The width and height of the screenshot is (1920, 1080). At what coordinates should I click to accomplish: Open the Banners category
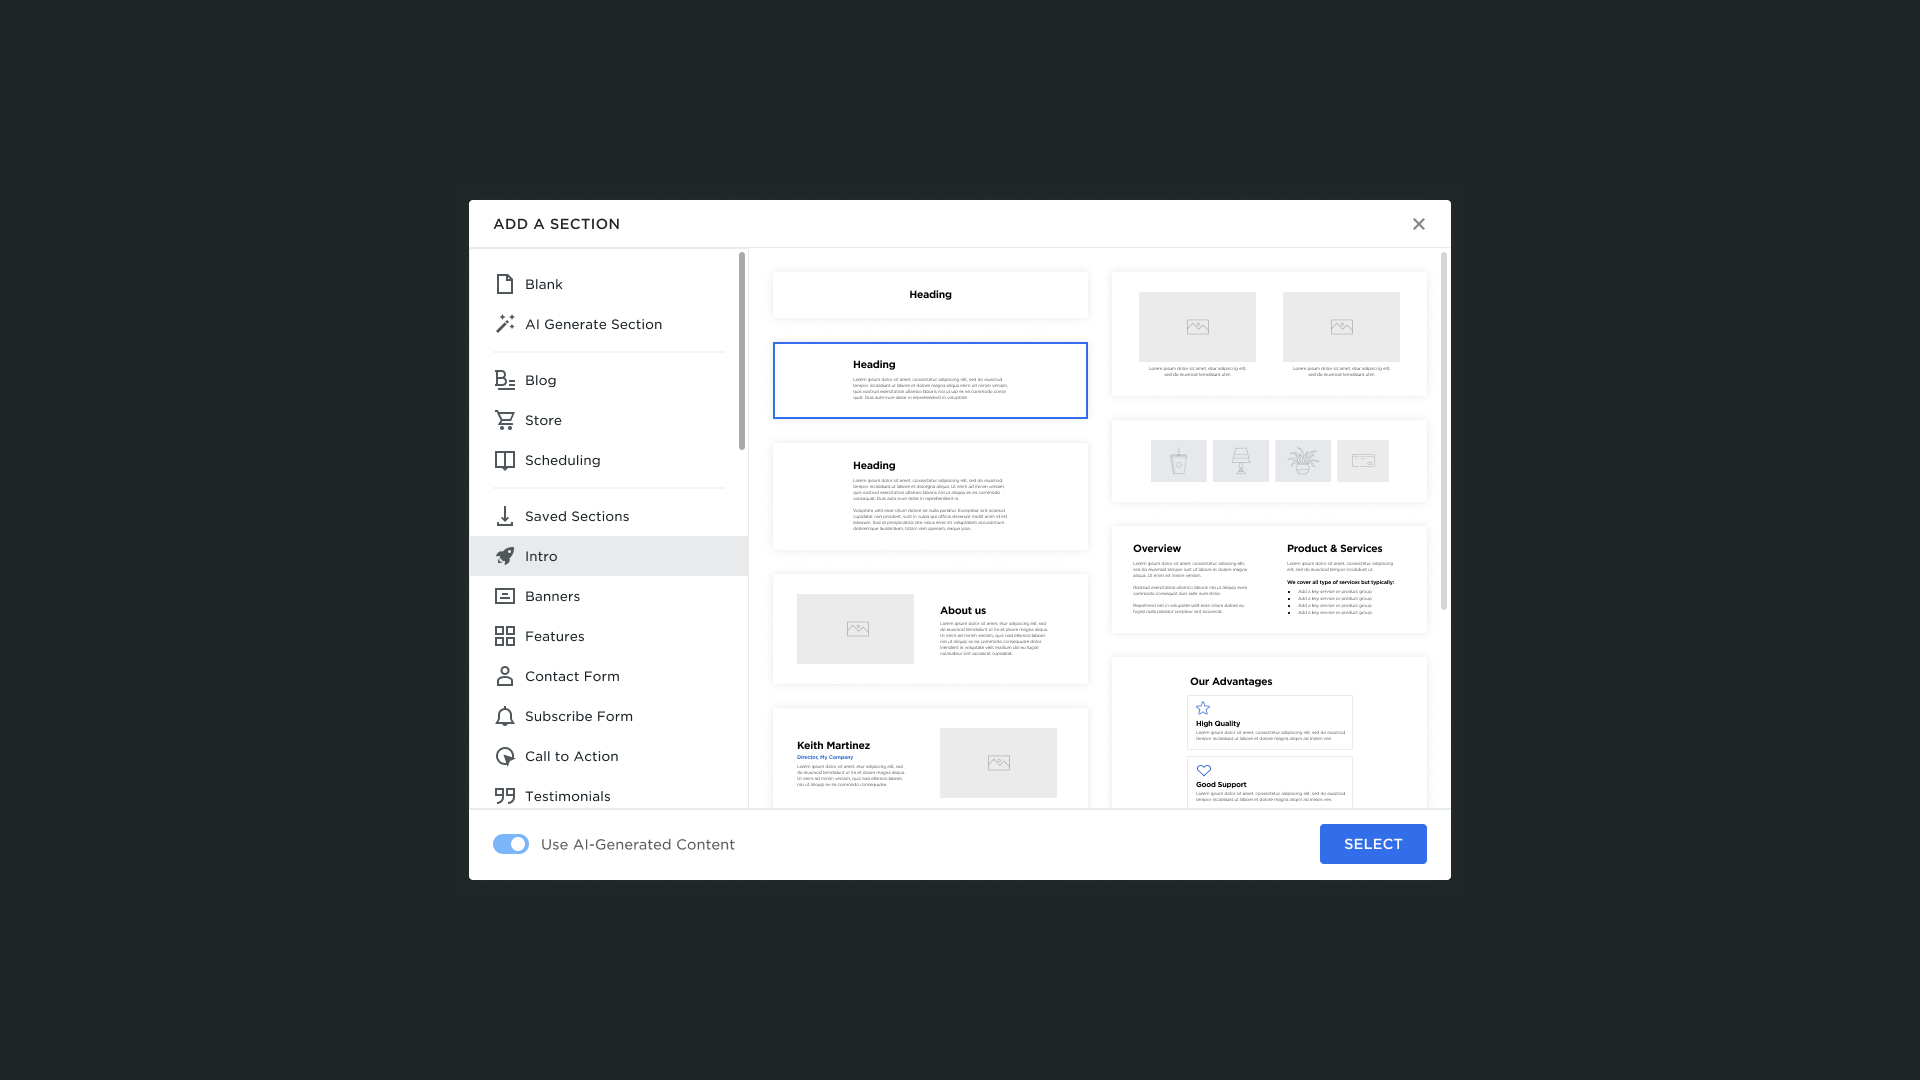point(552,596)
